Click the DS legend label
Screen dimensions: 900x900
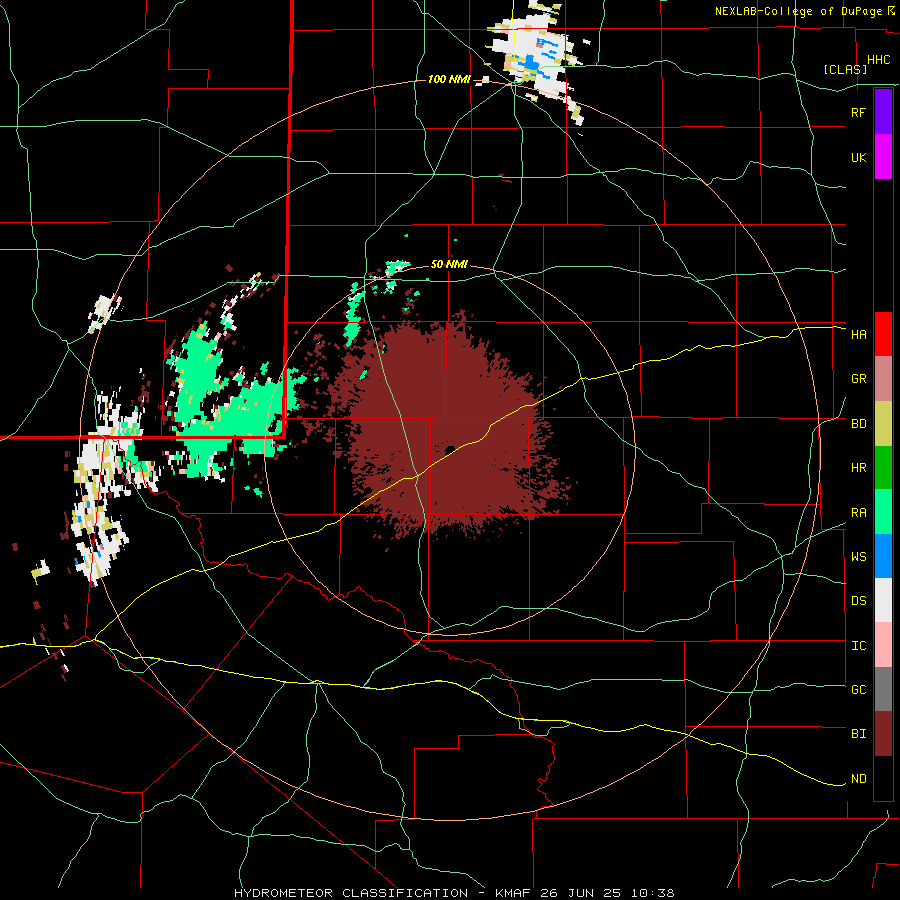[x=858, y=601]
